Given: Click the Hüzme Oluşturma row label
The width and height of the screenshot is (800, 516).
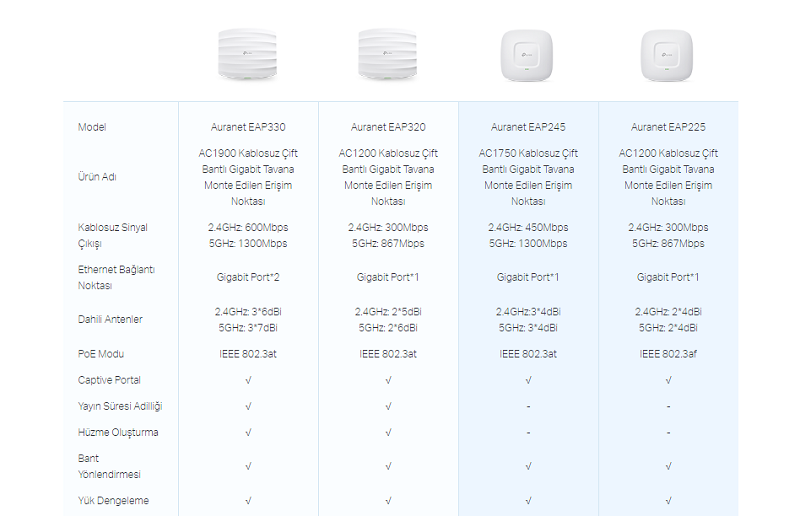Looking at the screenshot, I should point(118,432).
